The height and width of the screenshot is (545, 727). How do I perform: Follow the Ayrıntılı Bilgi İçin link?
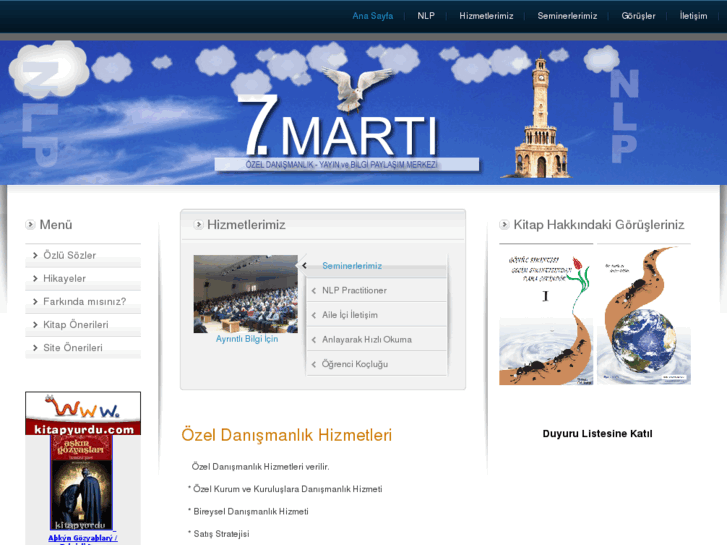(247, 339)
